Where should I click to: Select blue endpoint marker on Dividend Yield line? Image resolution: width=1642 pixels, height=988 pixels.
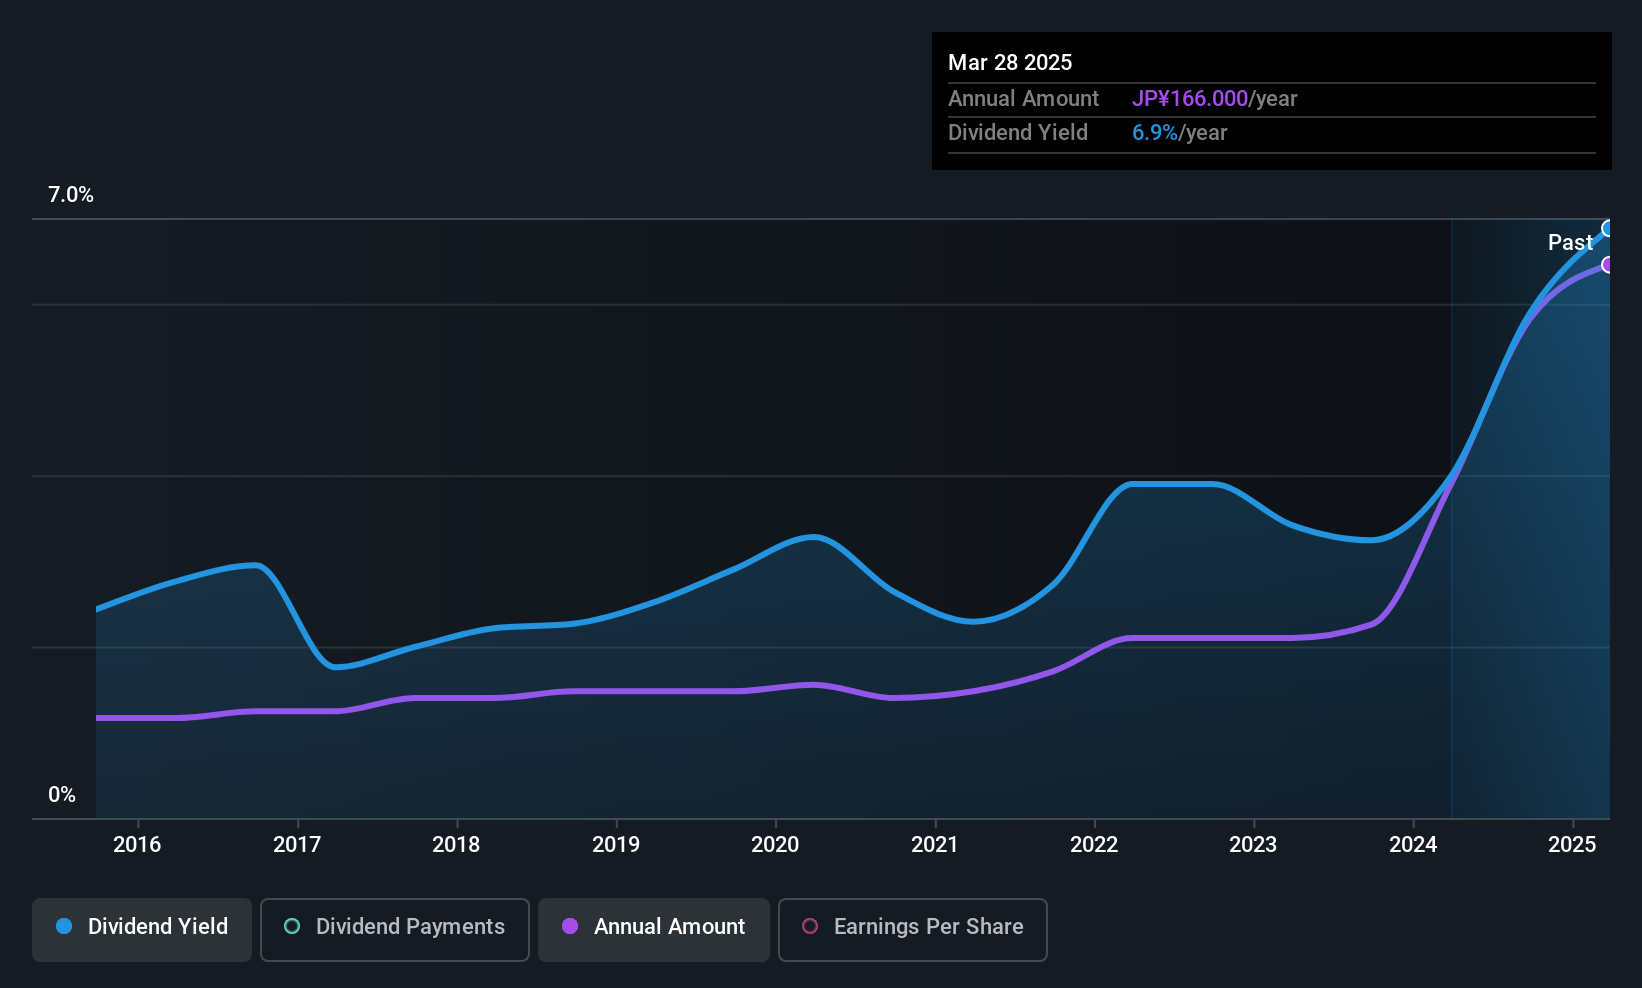1608,229
